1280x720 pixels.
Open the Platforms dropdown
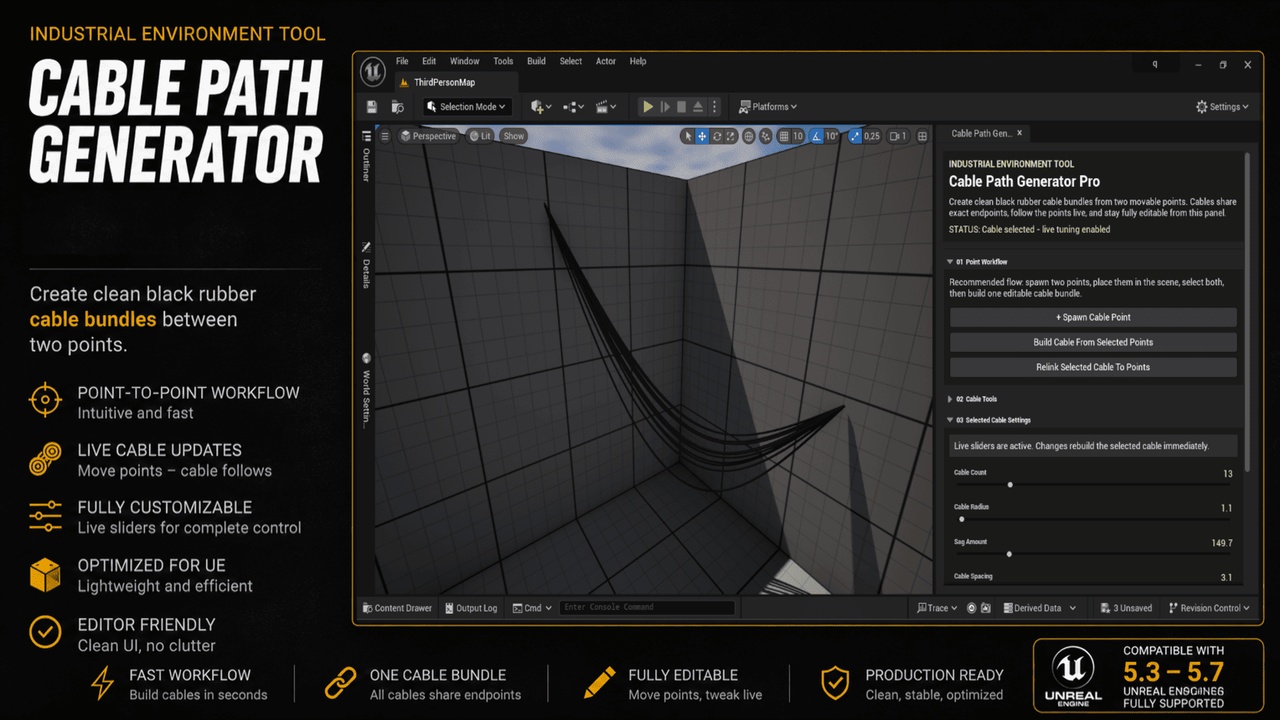(768, 107)
